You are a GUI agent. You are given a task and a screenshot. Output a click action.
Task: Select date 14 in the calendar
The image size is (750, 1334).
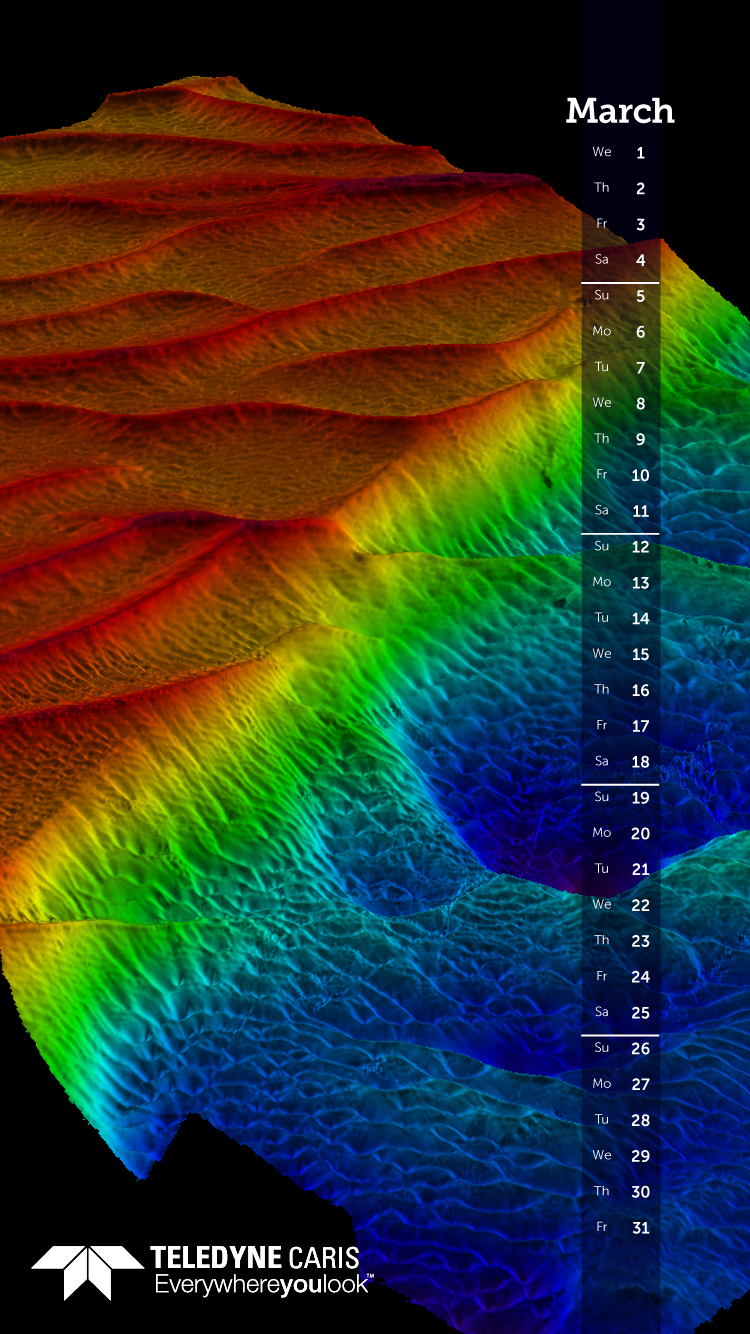pyautogui.click(x=641, y=619)
